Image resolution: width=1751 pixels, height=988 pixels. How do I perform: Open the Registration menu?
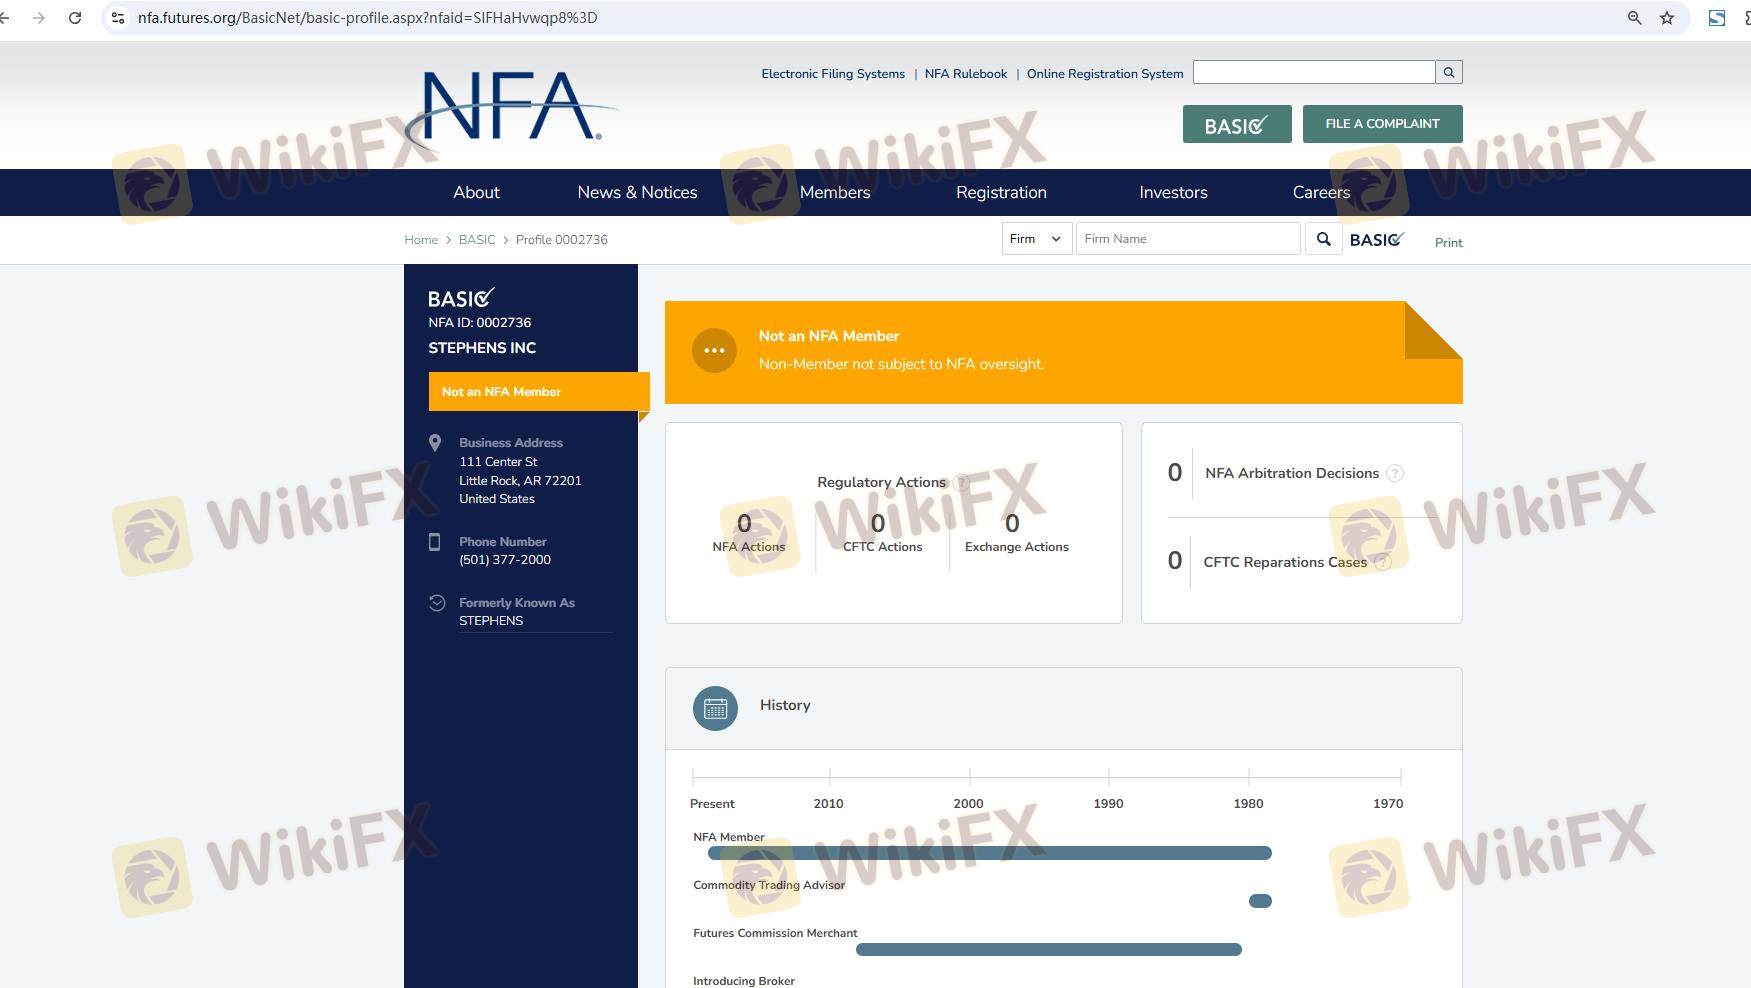(1001, 192)
